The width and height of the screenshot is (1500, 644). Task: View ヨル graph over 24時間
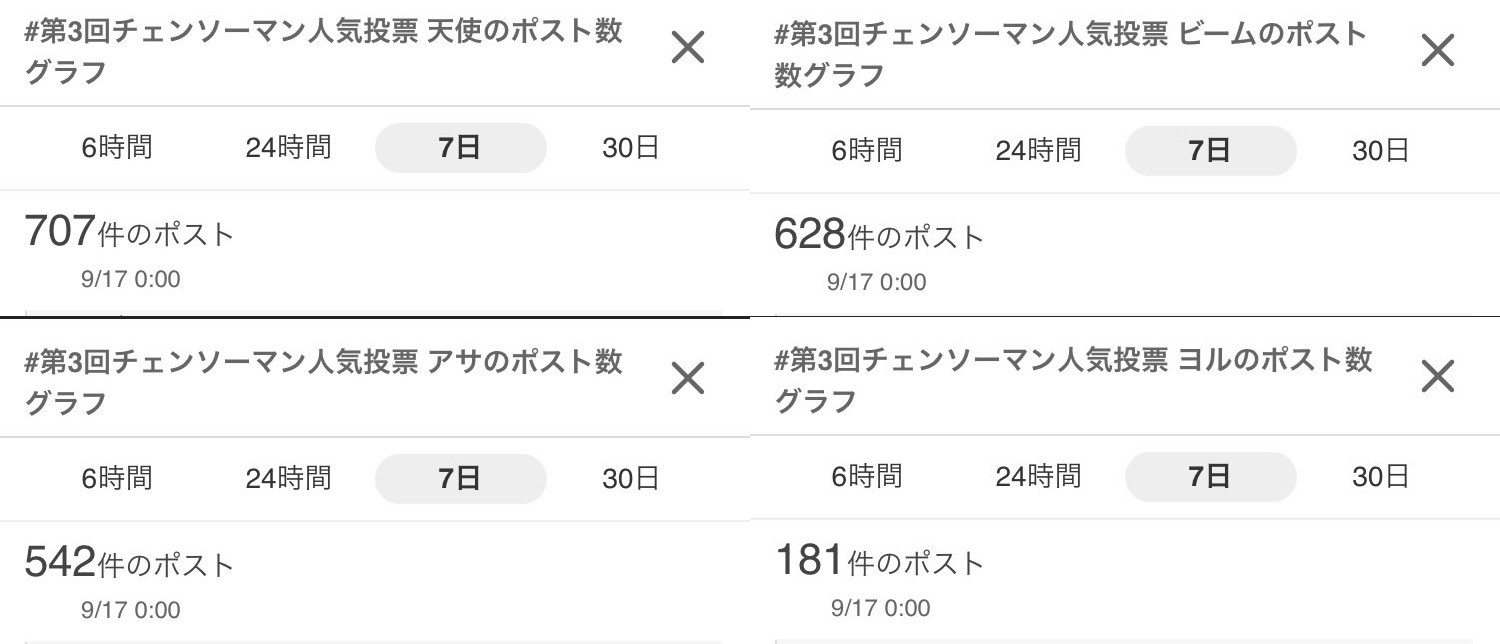(1038, 477)
